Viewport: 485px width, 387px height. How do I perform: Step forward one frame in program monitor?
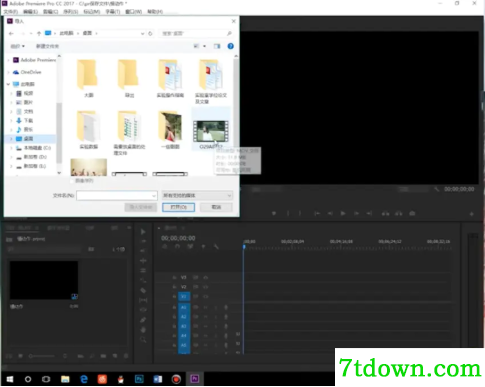point(356,213)
